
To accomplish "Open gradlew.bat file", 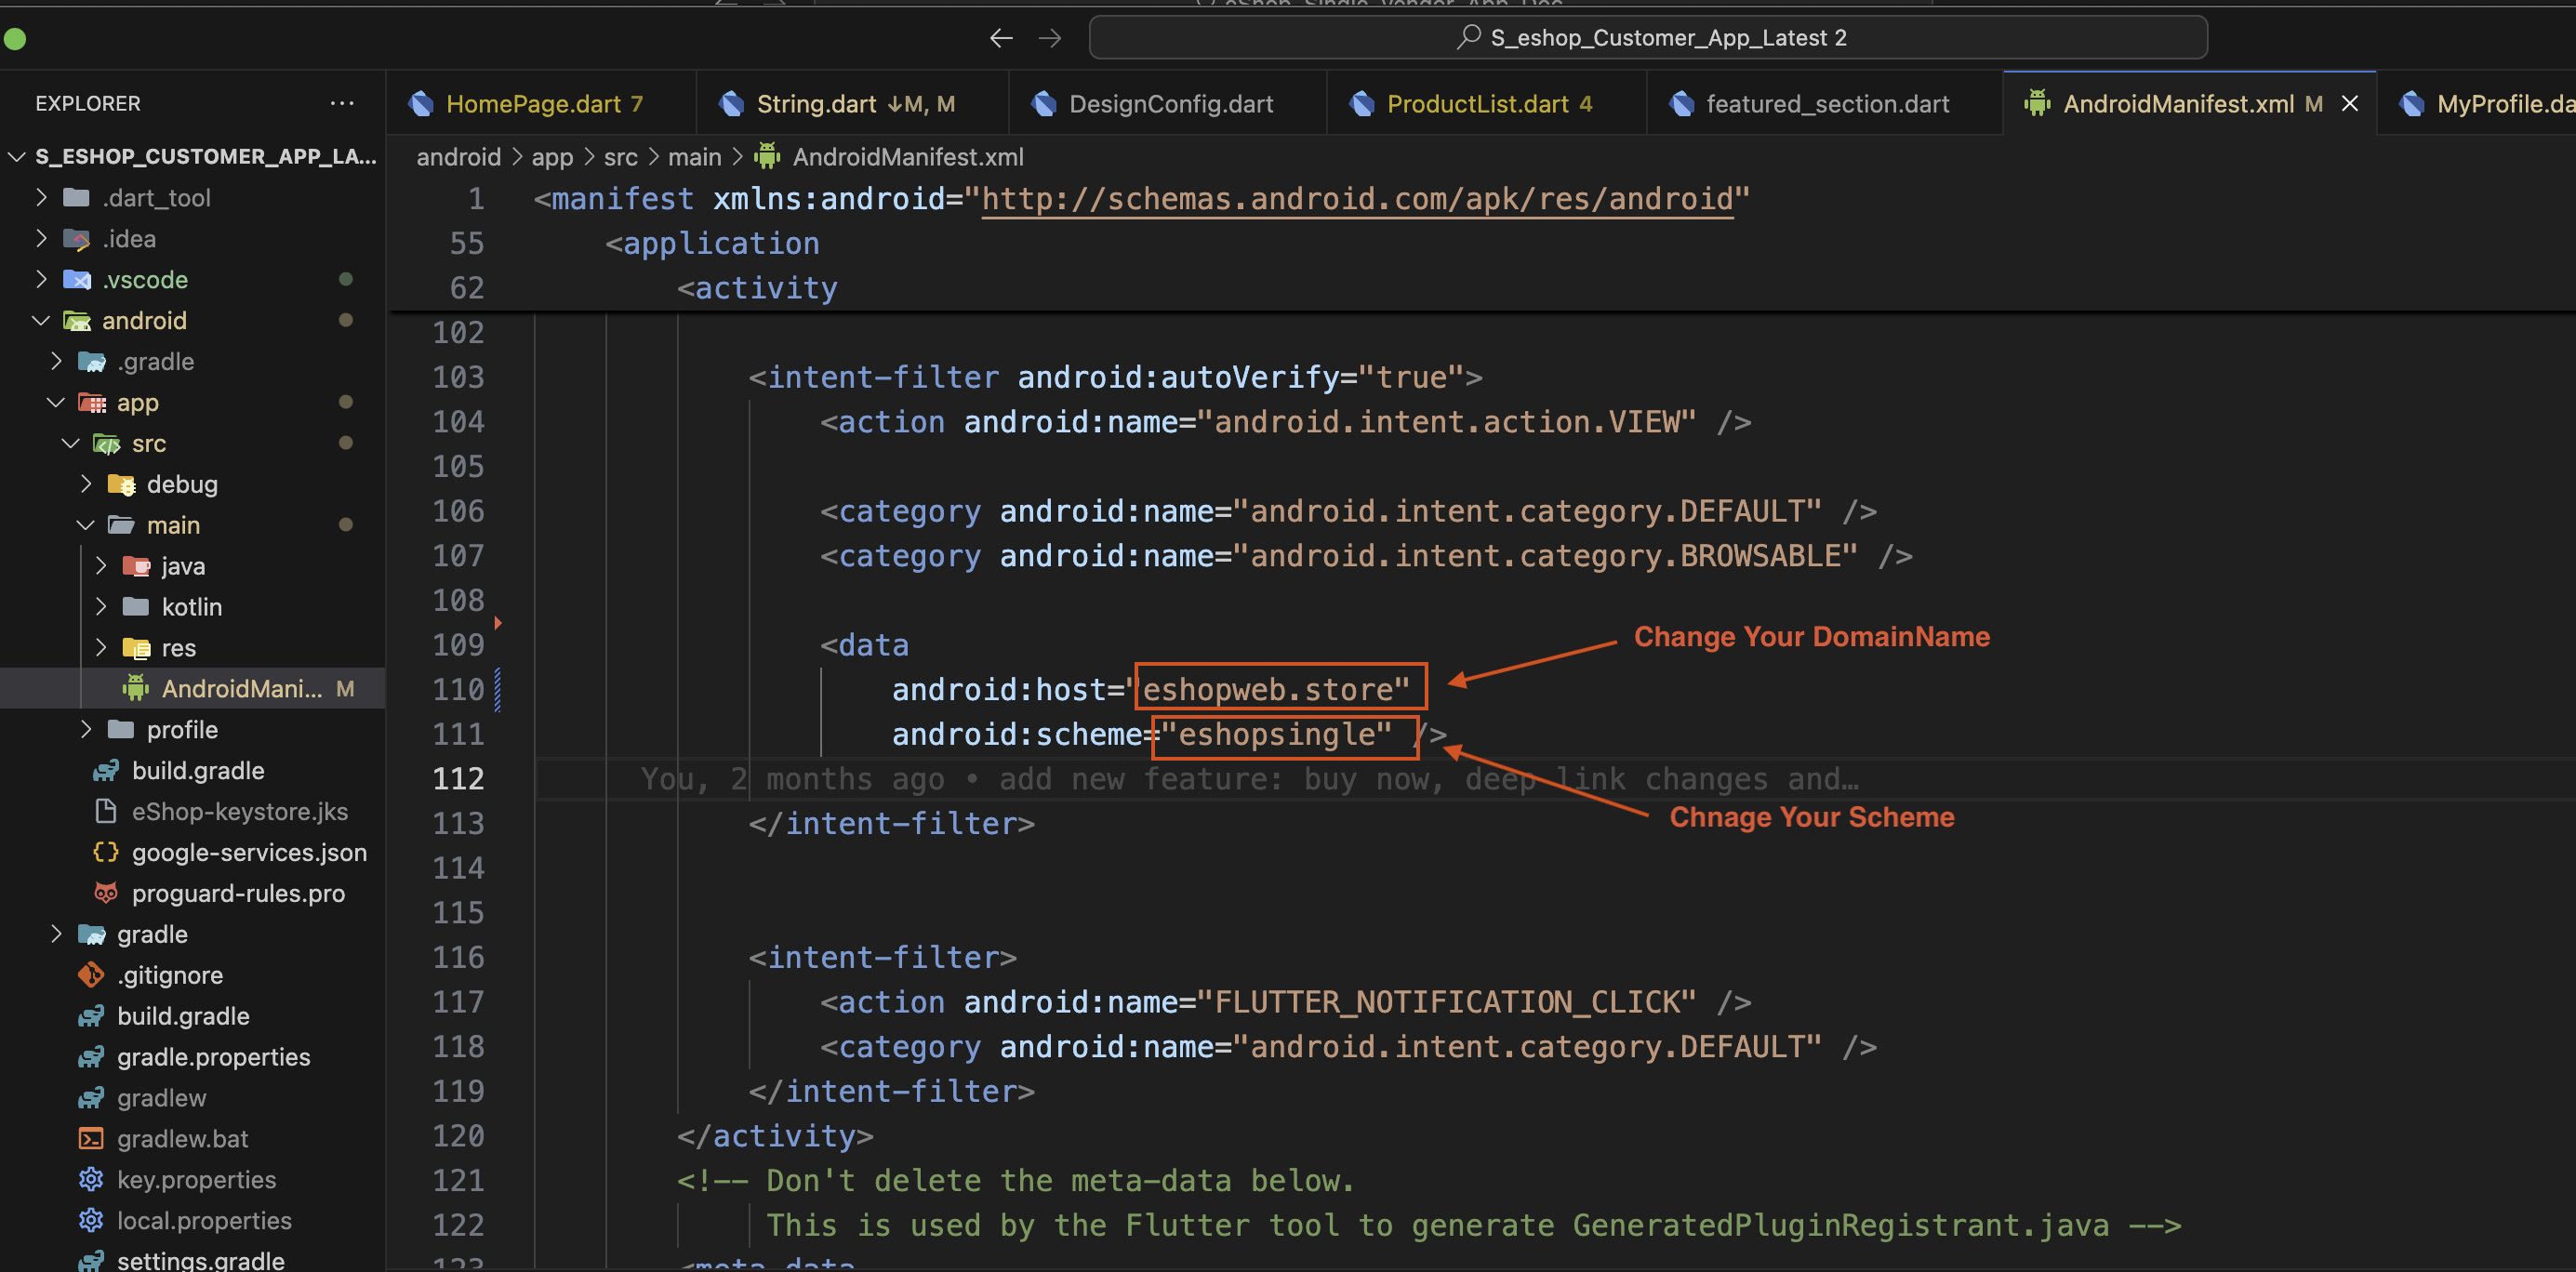I will [x=182, y=1138].
